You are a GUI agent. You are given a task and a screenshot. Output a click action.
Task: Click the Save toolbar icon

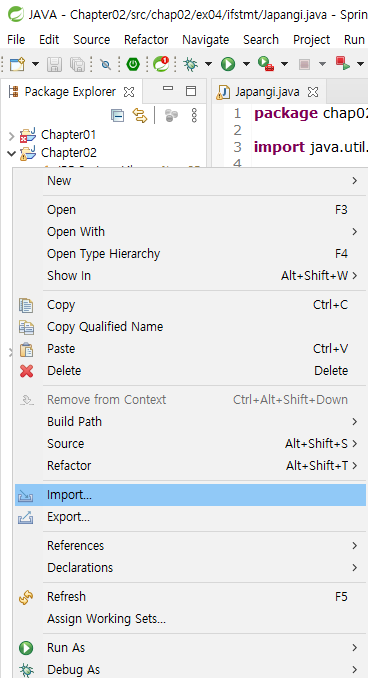pos(54,64)
